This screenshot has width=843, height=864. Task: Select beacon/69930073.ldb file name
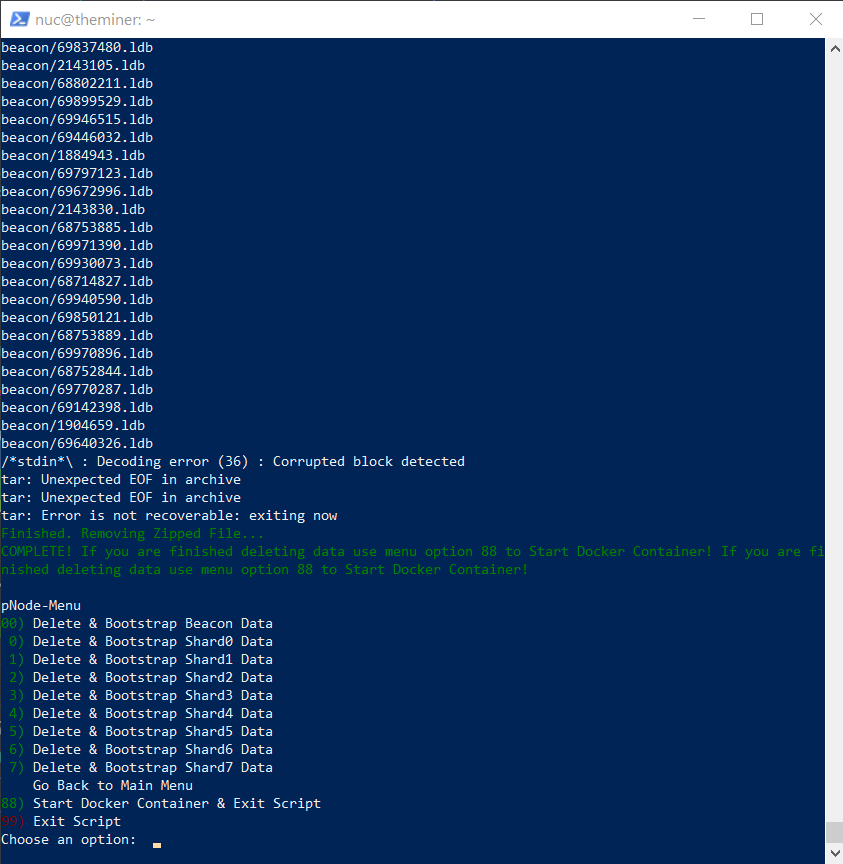pyautogui.click(x=77, y=264)
